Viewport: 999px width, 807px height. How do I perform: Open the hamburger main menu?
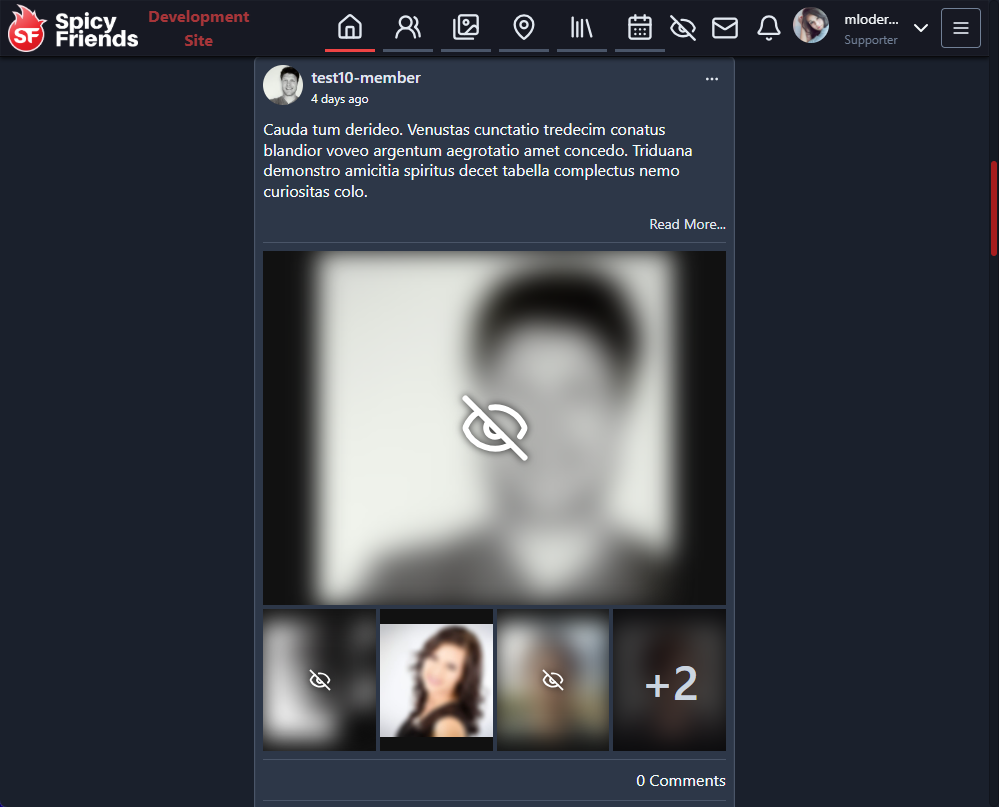pyautogui.click(x=961, y=28)
